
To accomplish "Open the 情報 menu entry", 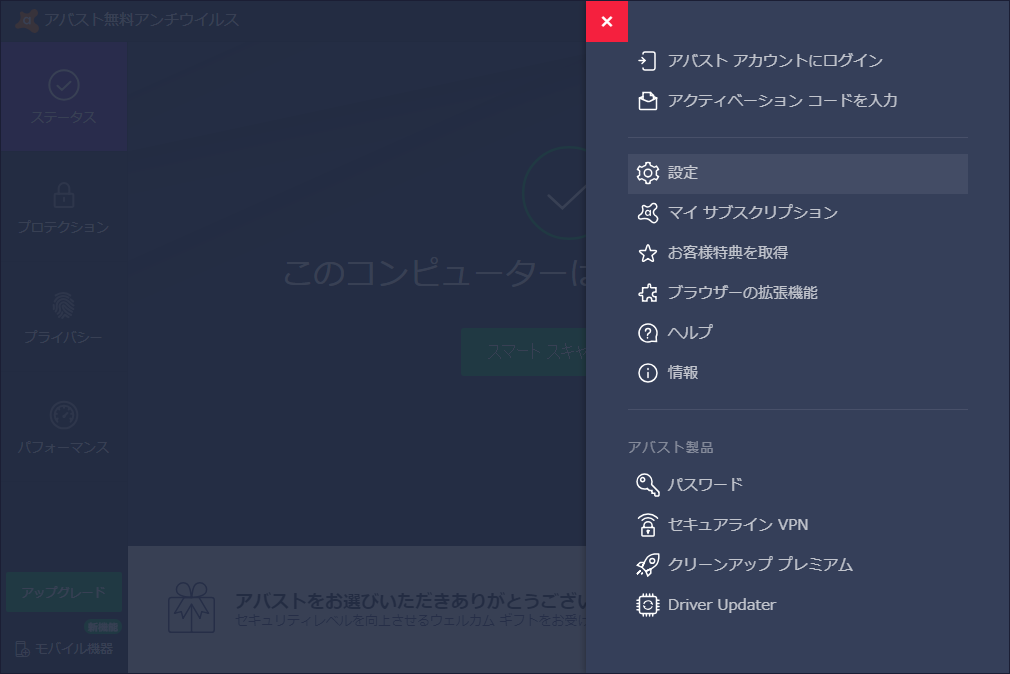I will (x=797, y=373).
